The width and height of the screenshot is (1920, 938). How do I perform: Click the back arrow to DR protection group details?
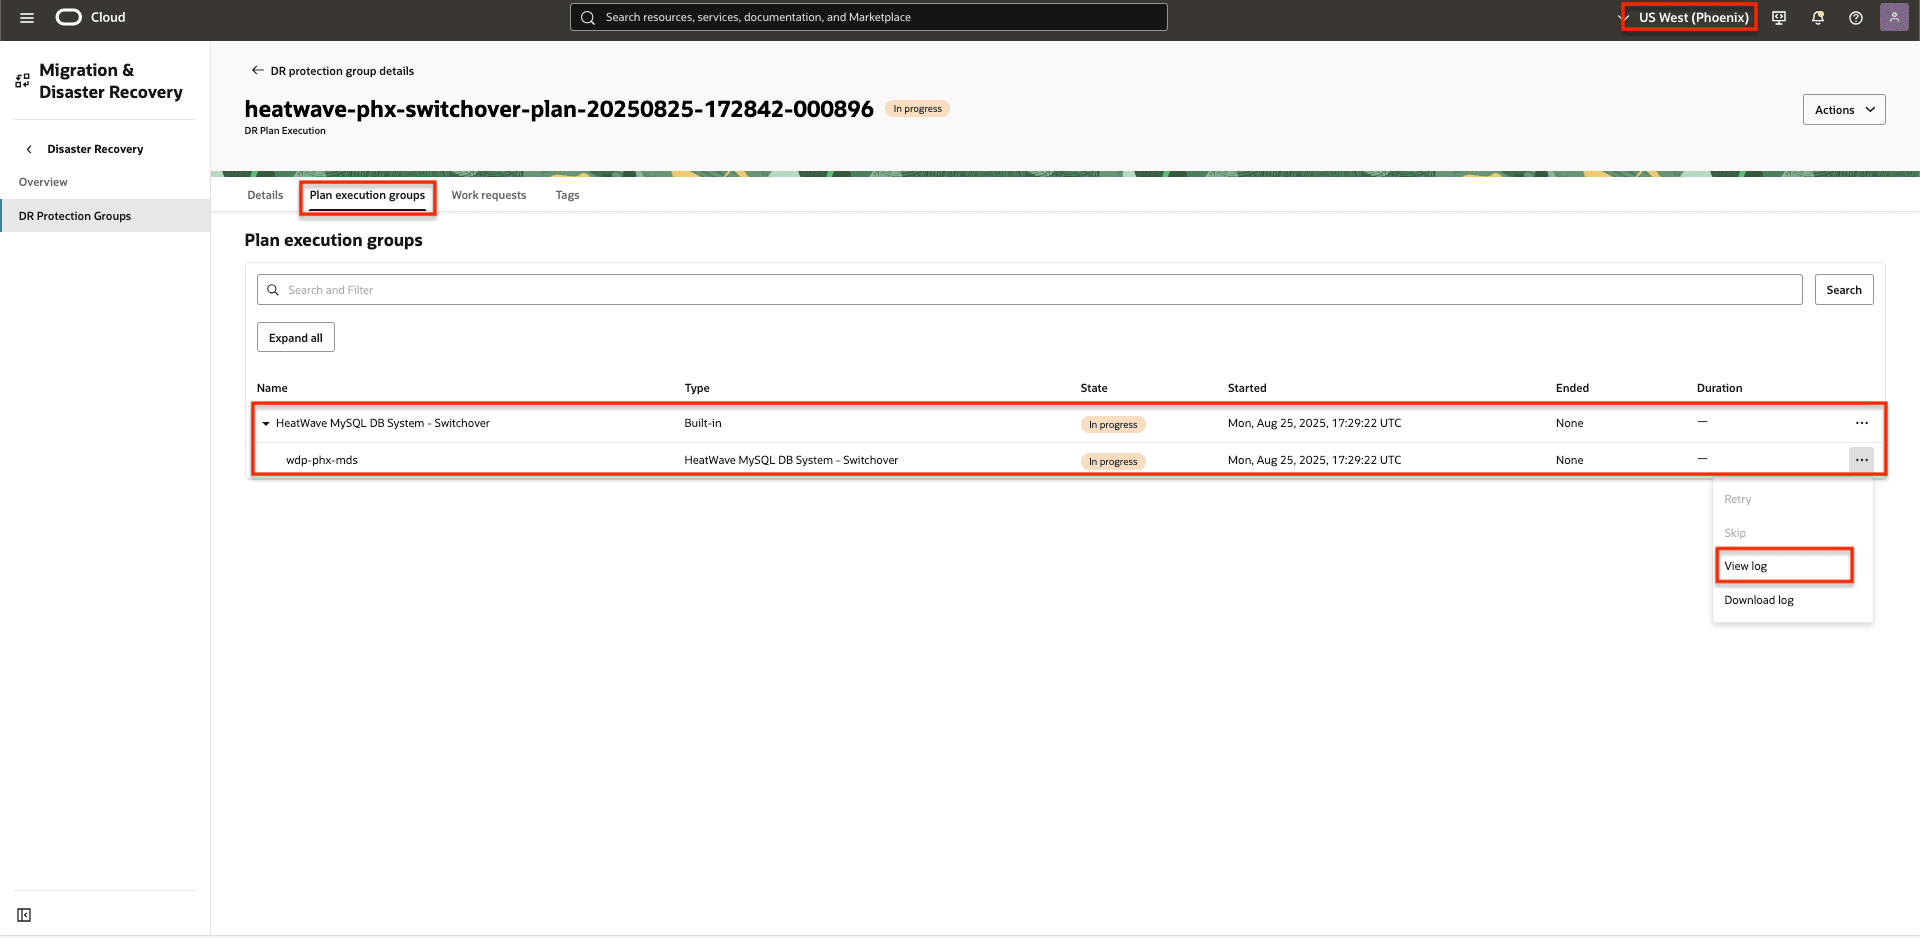click(257, 70)
